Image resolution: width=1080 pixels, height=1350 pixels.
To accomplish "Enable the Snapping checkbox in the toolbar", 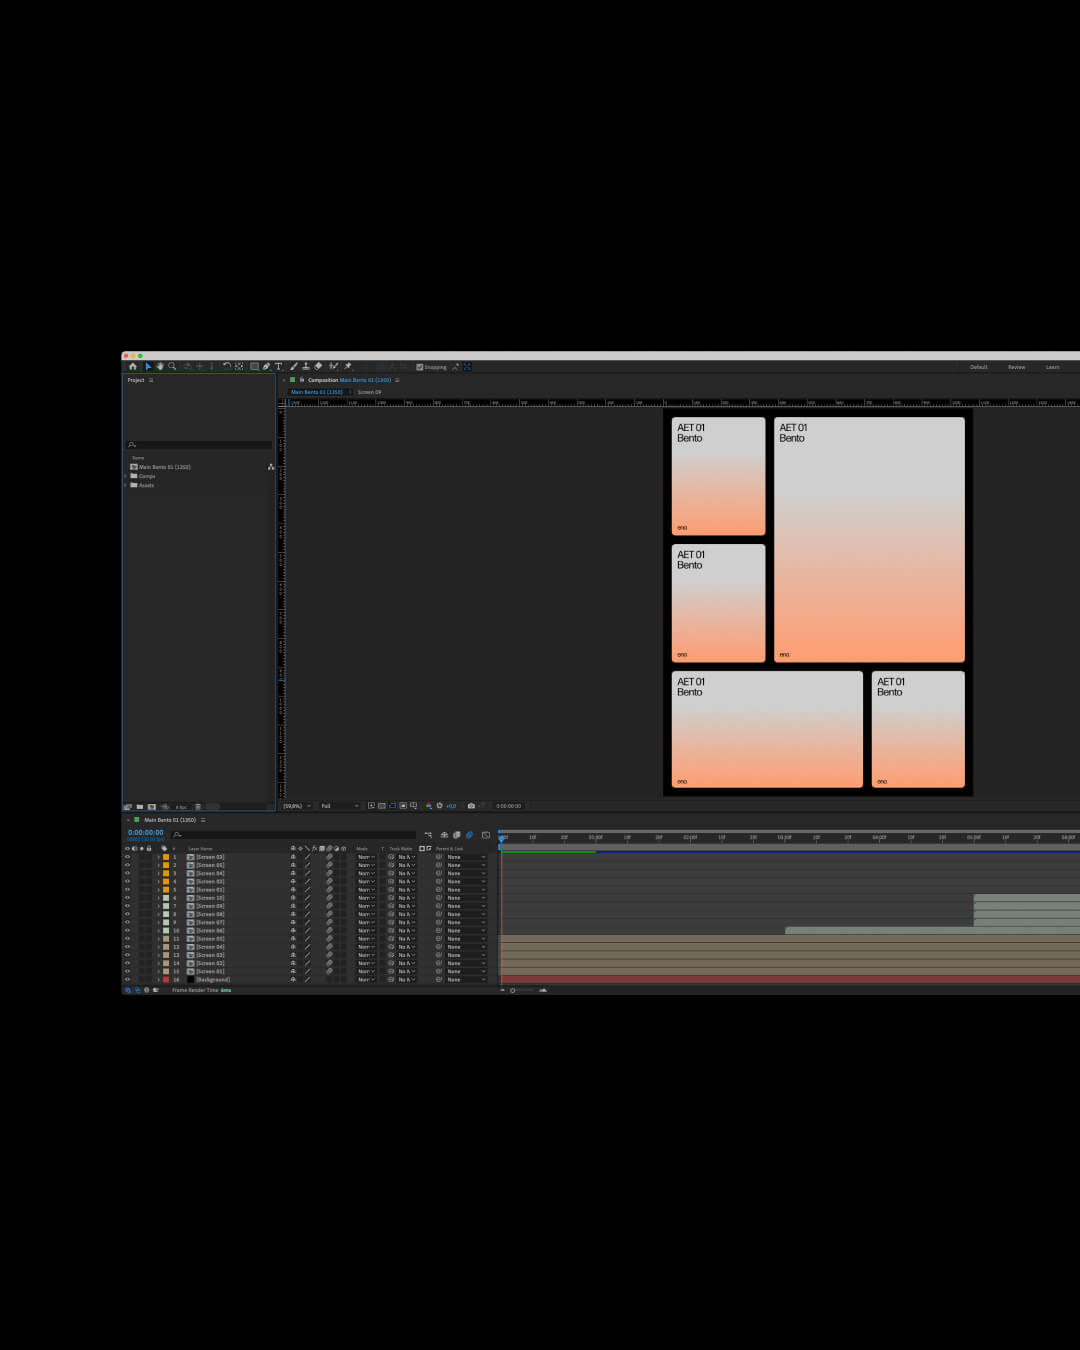I will (420, 367).
